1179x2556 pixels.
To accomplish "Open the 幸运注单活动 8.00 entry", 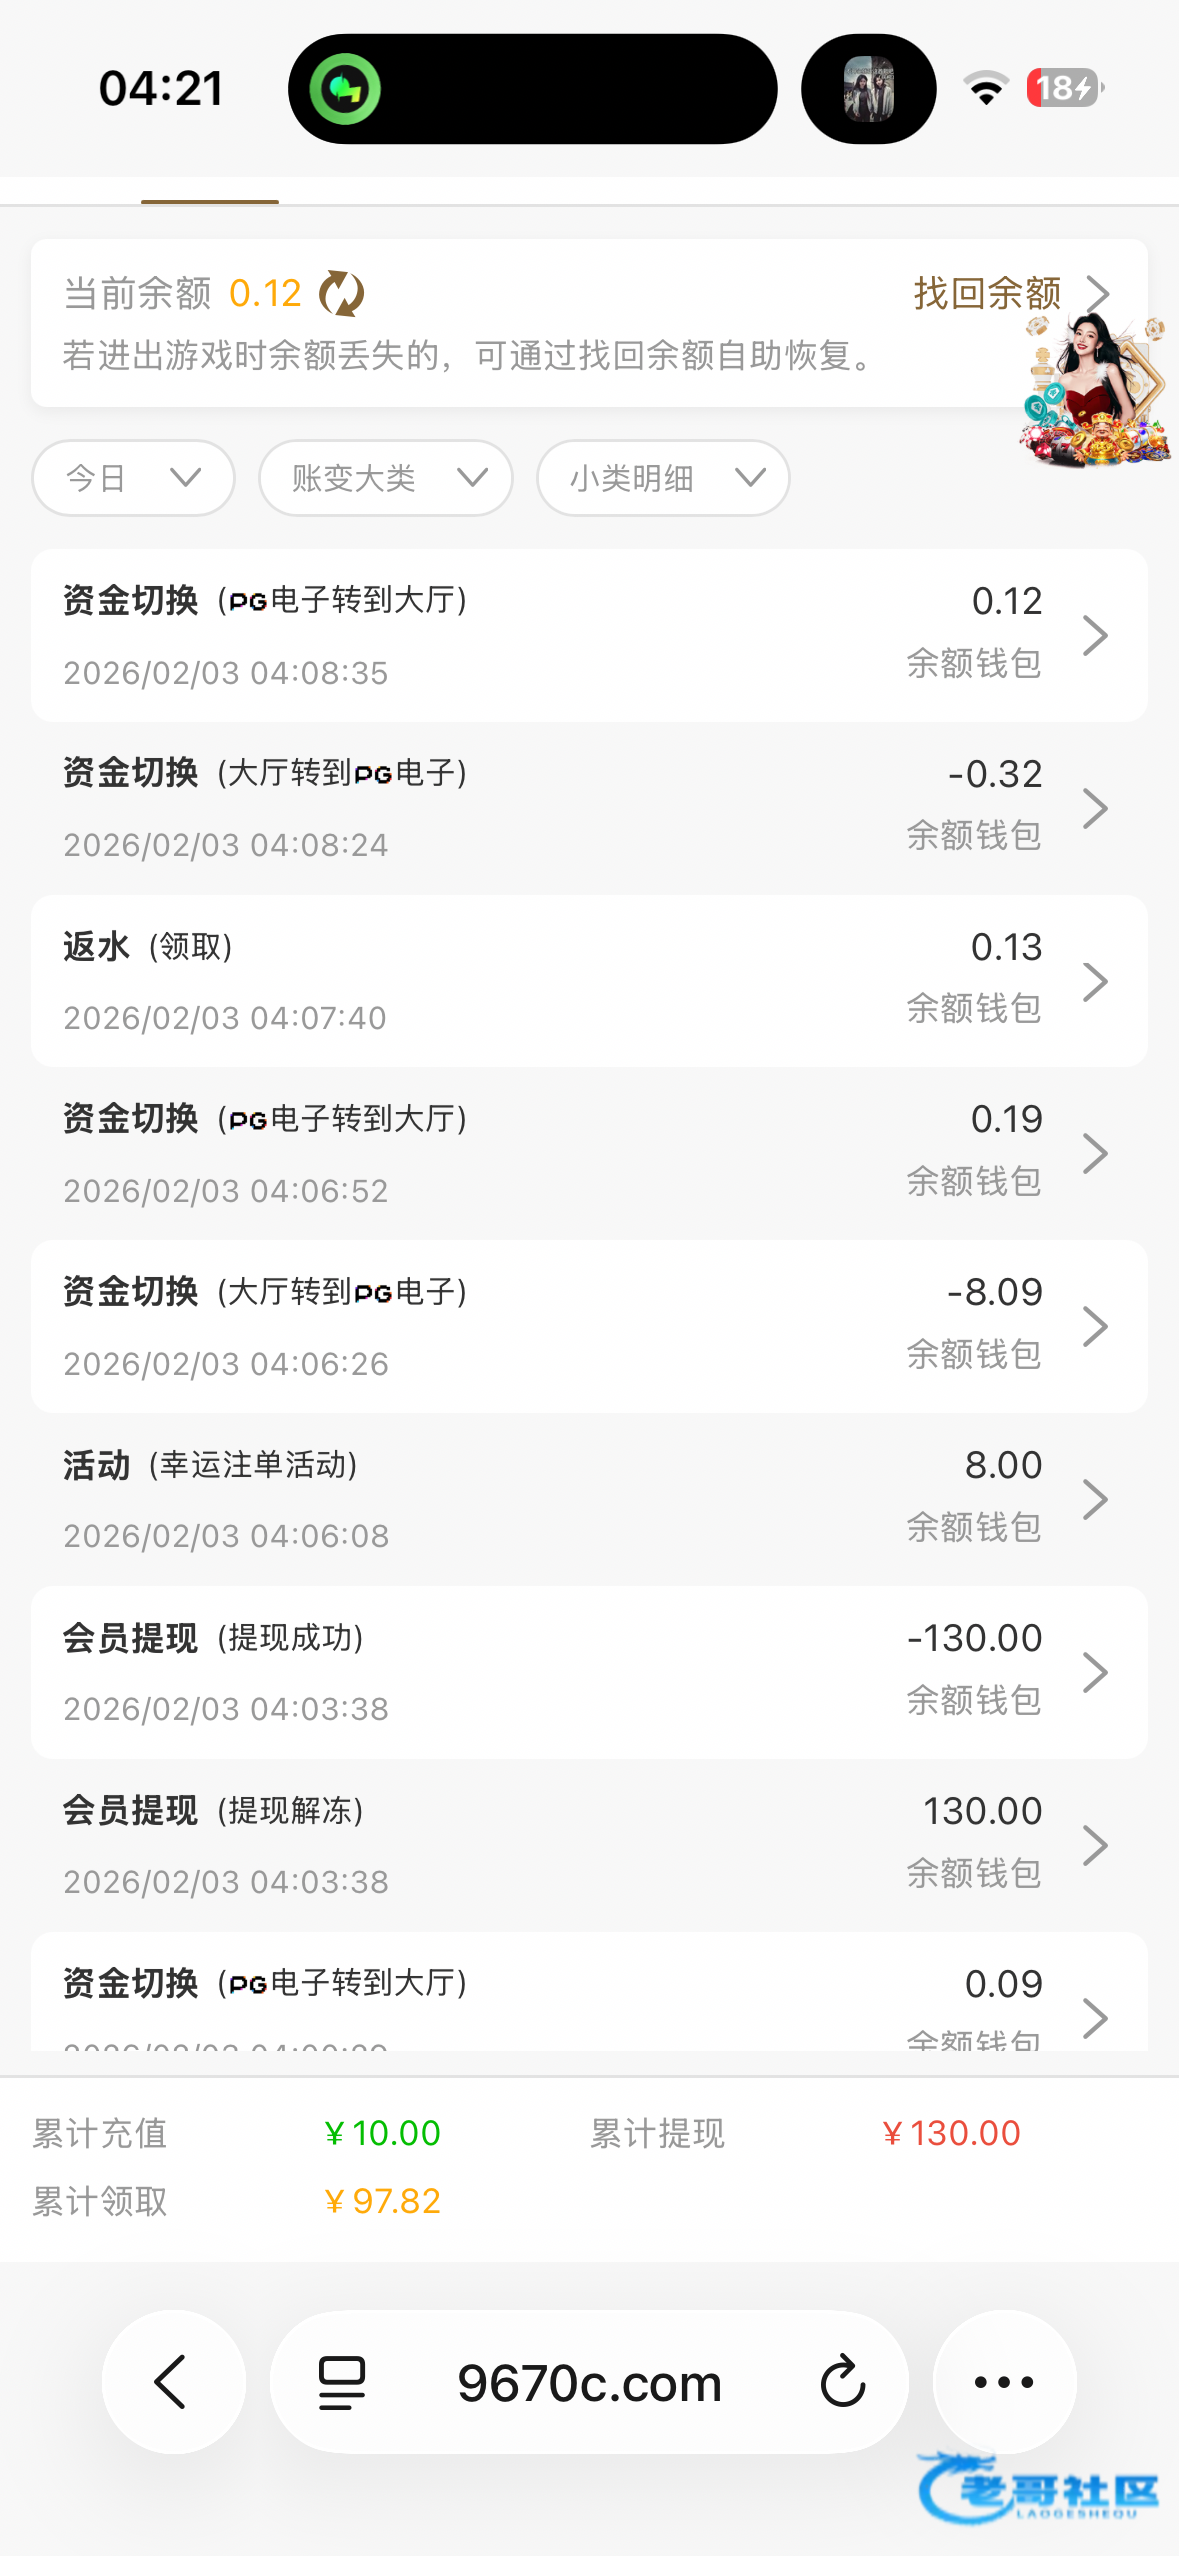I will [x=588, y=1499].
